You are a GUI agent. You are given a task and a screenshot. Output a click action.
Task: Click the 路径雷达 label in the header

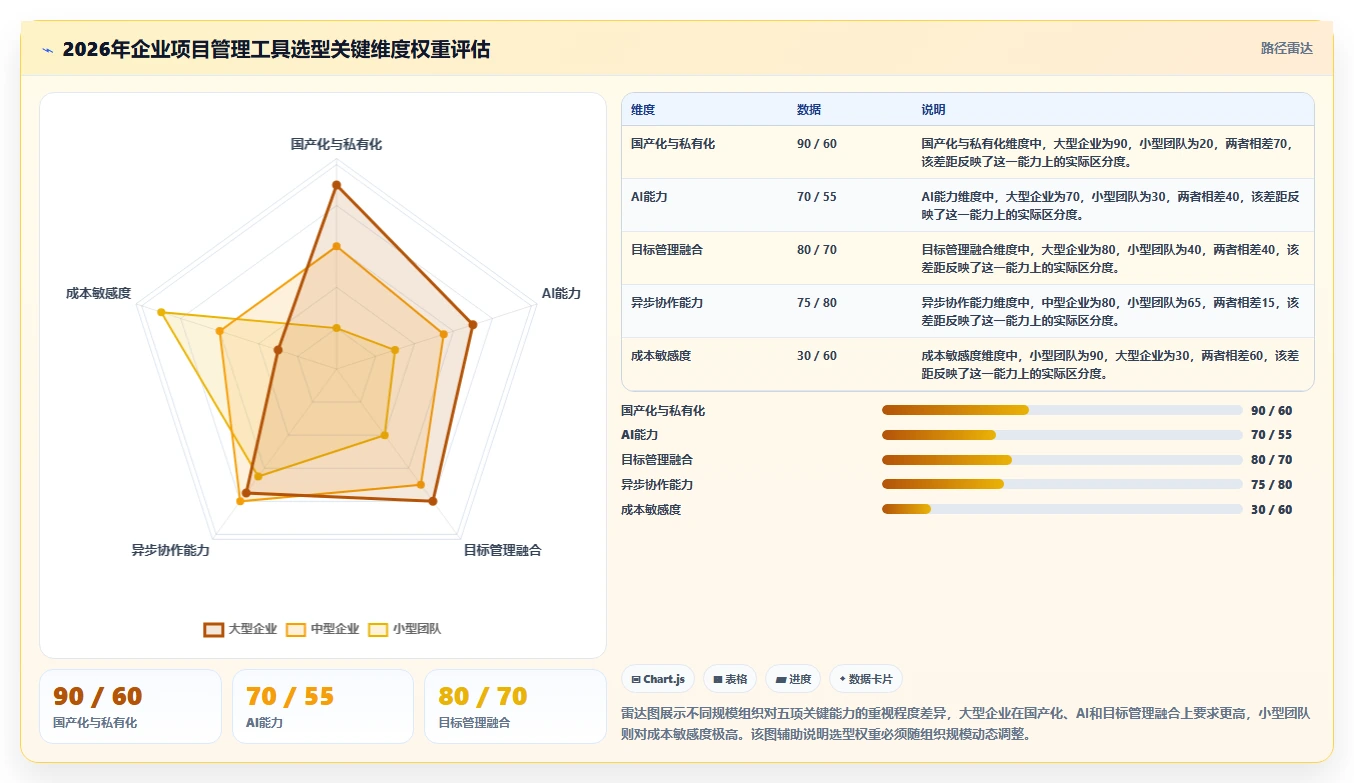pos(1286,48)
